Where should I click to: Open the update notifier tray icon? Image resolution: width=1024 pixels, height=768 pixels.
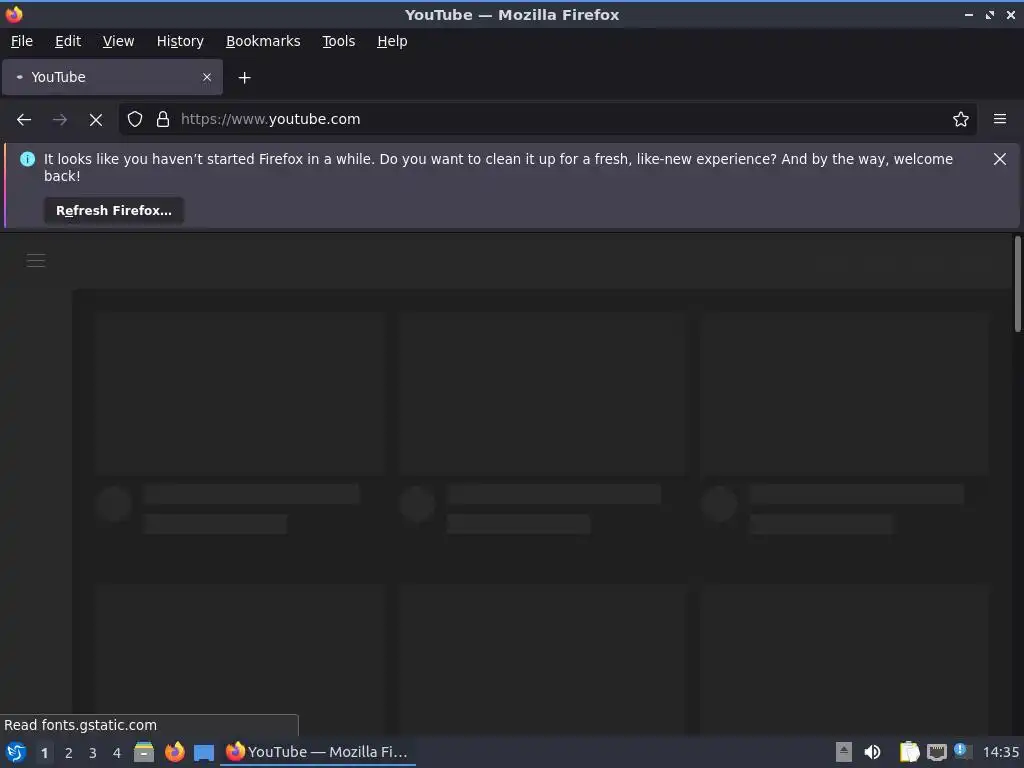tap(962, 751)
